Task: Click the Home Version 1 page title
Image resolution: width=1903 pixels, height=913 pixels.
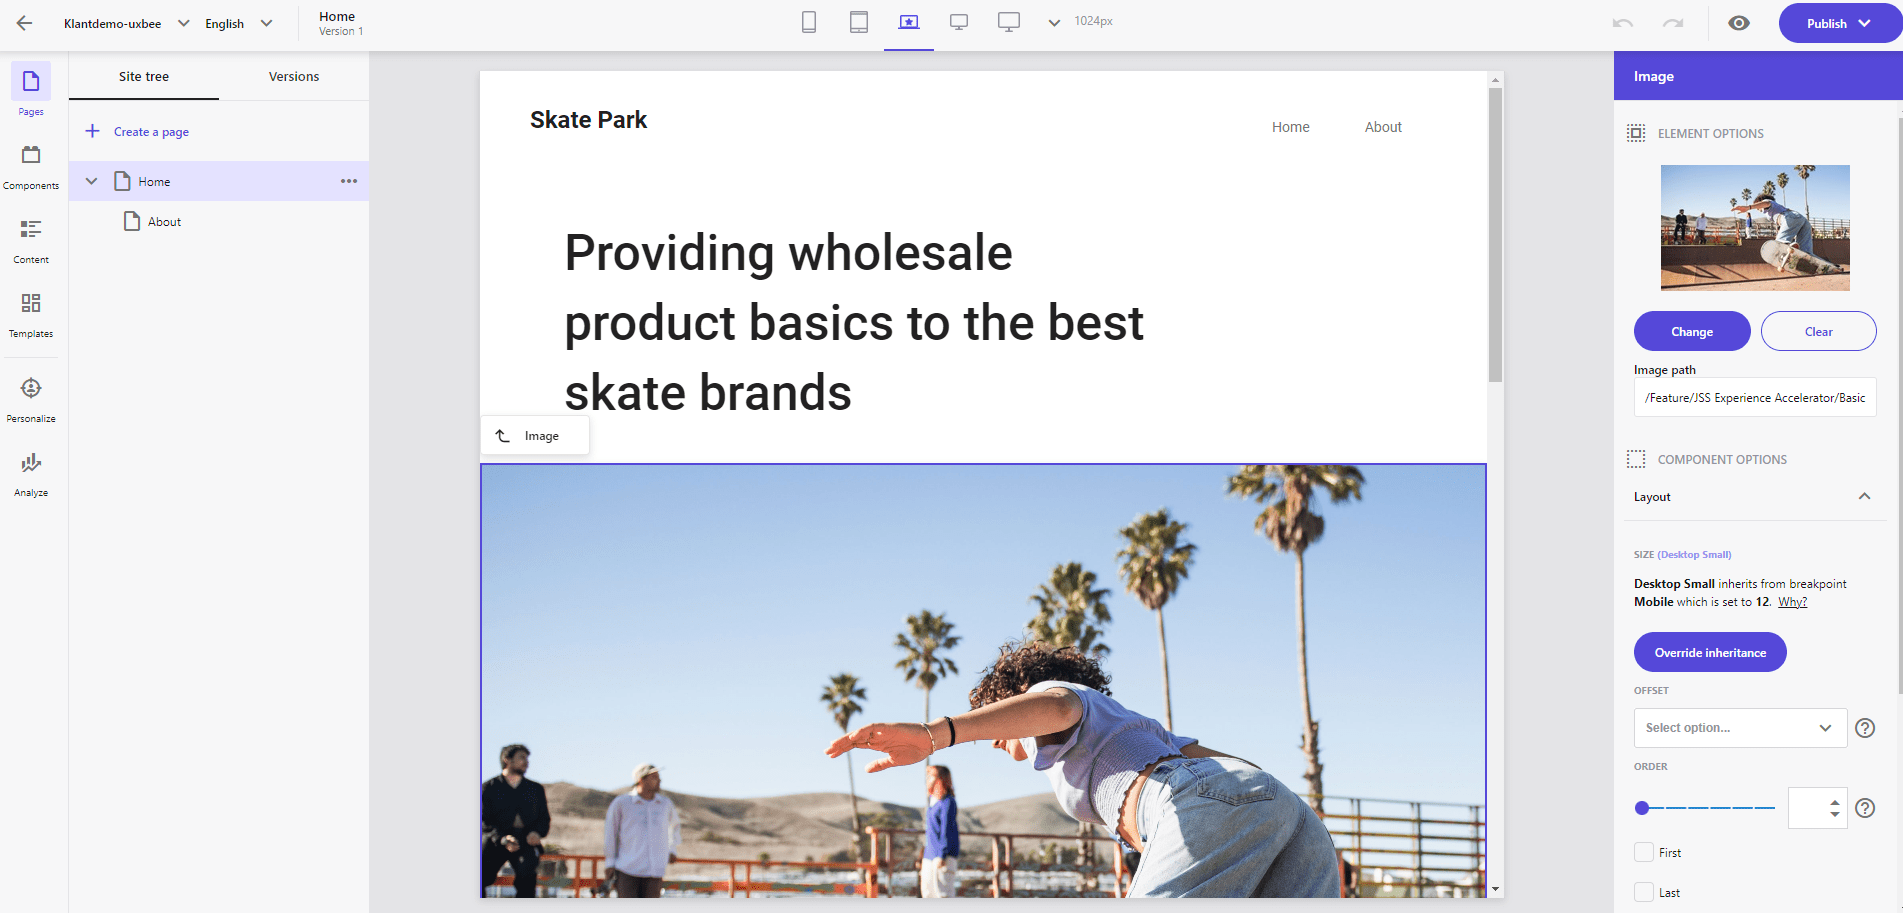Action: (x=341, y=23)
